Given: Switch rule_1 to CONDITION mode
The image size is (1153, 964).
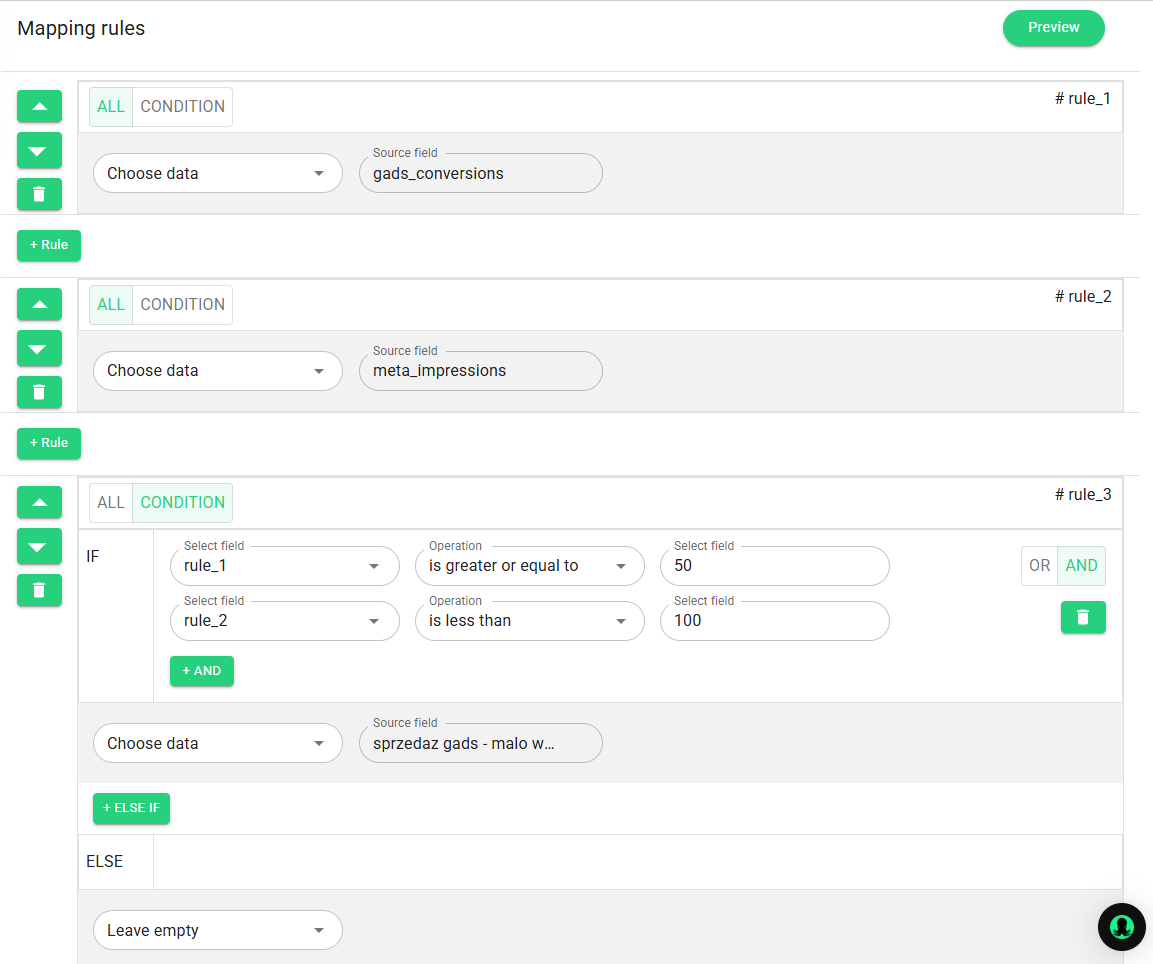Looking at the screenshot, I should point(182,107).
